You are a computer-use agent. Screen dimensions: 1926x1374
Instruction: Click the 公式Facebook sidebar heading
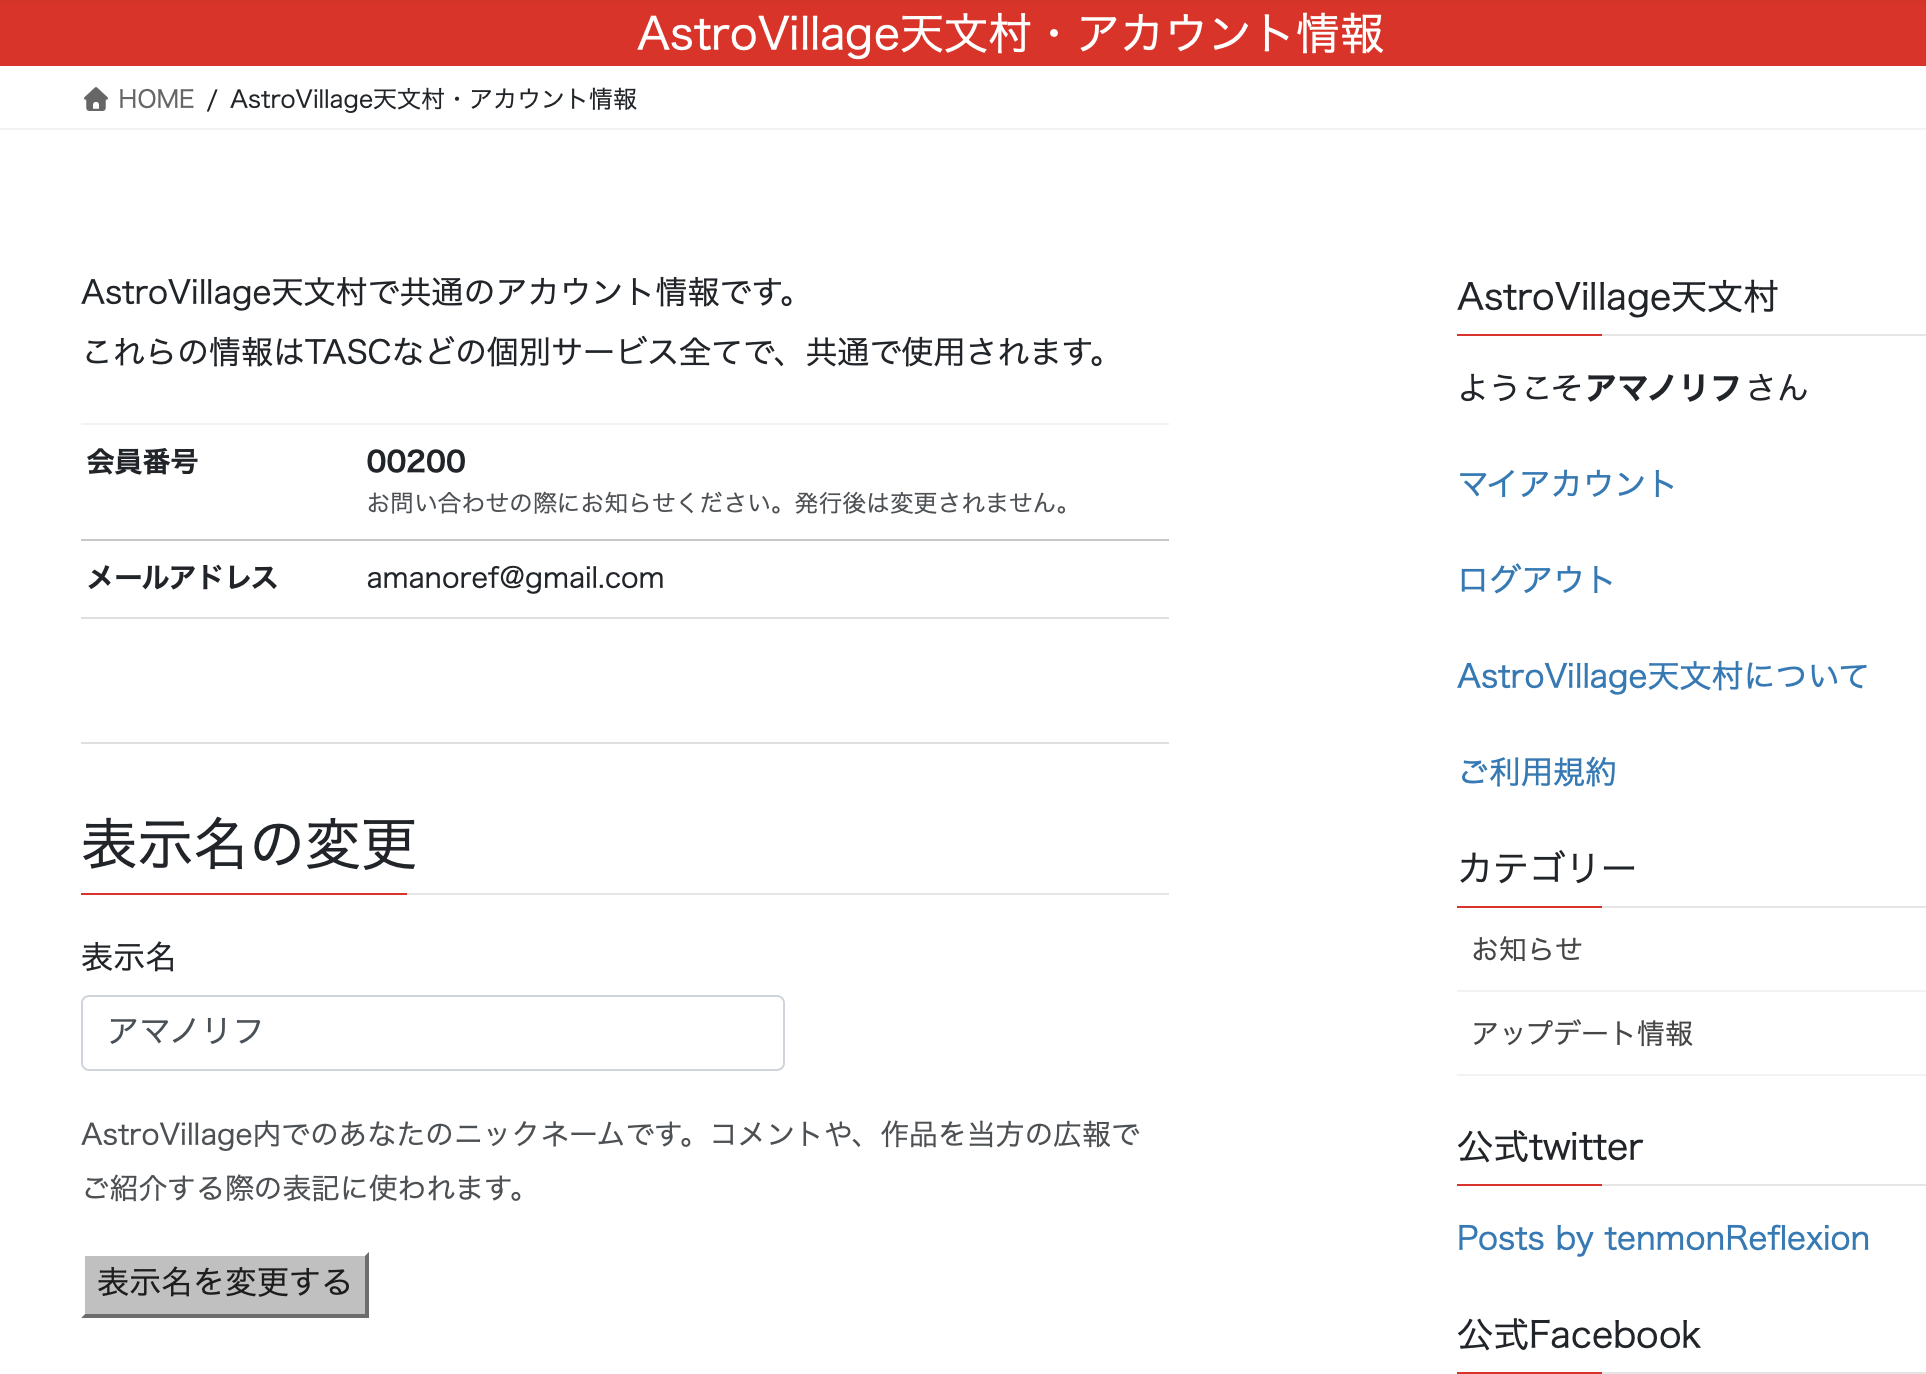coord(1578,1335)
